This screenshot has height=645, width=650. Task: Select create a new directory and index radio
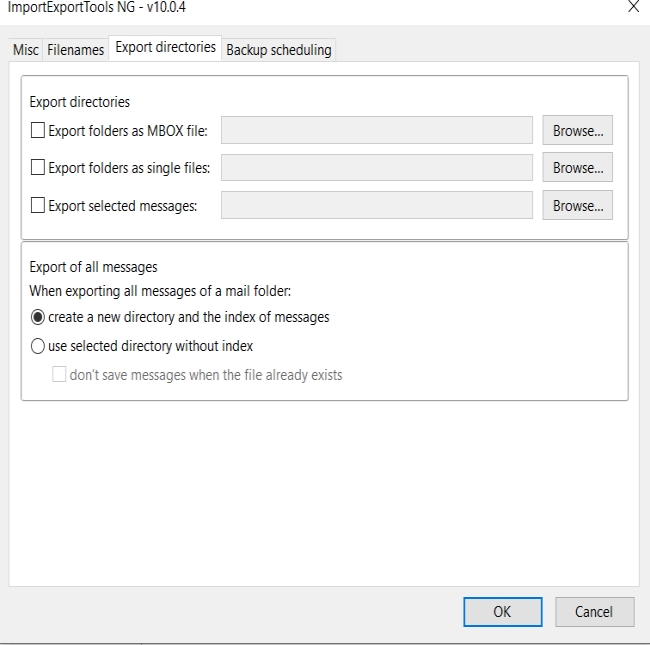38,317
